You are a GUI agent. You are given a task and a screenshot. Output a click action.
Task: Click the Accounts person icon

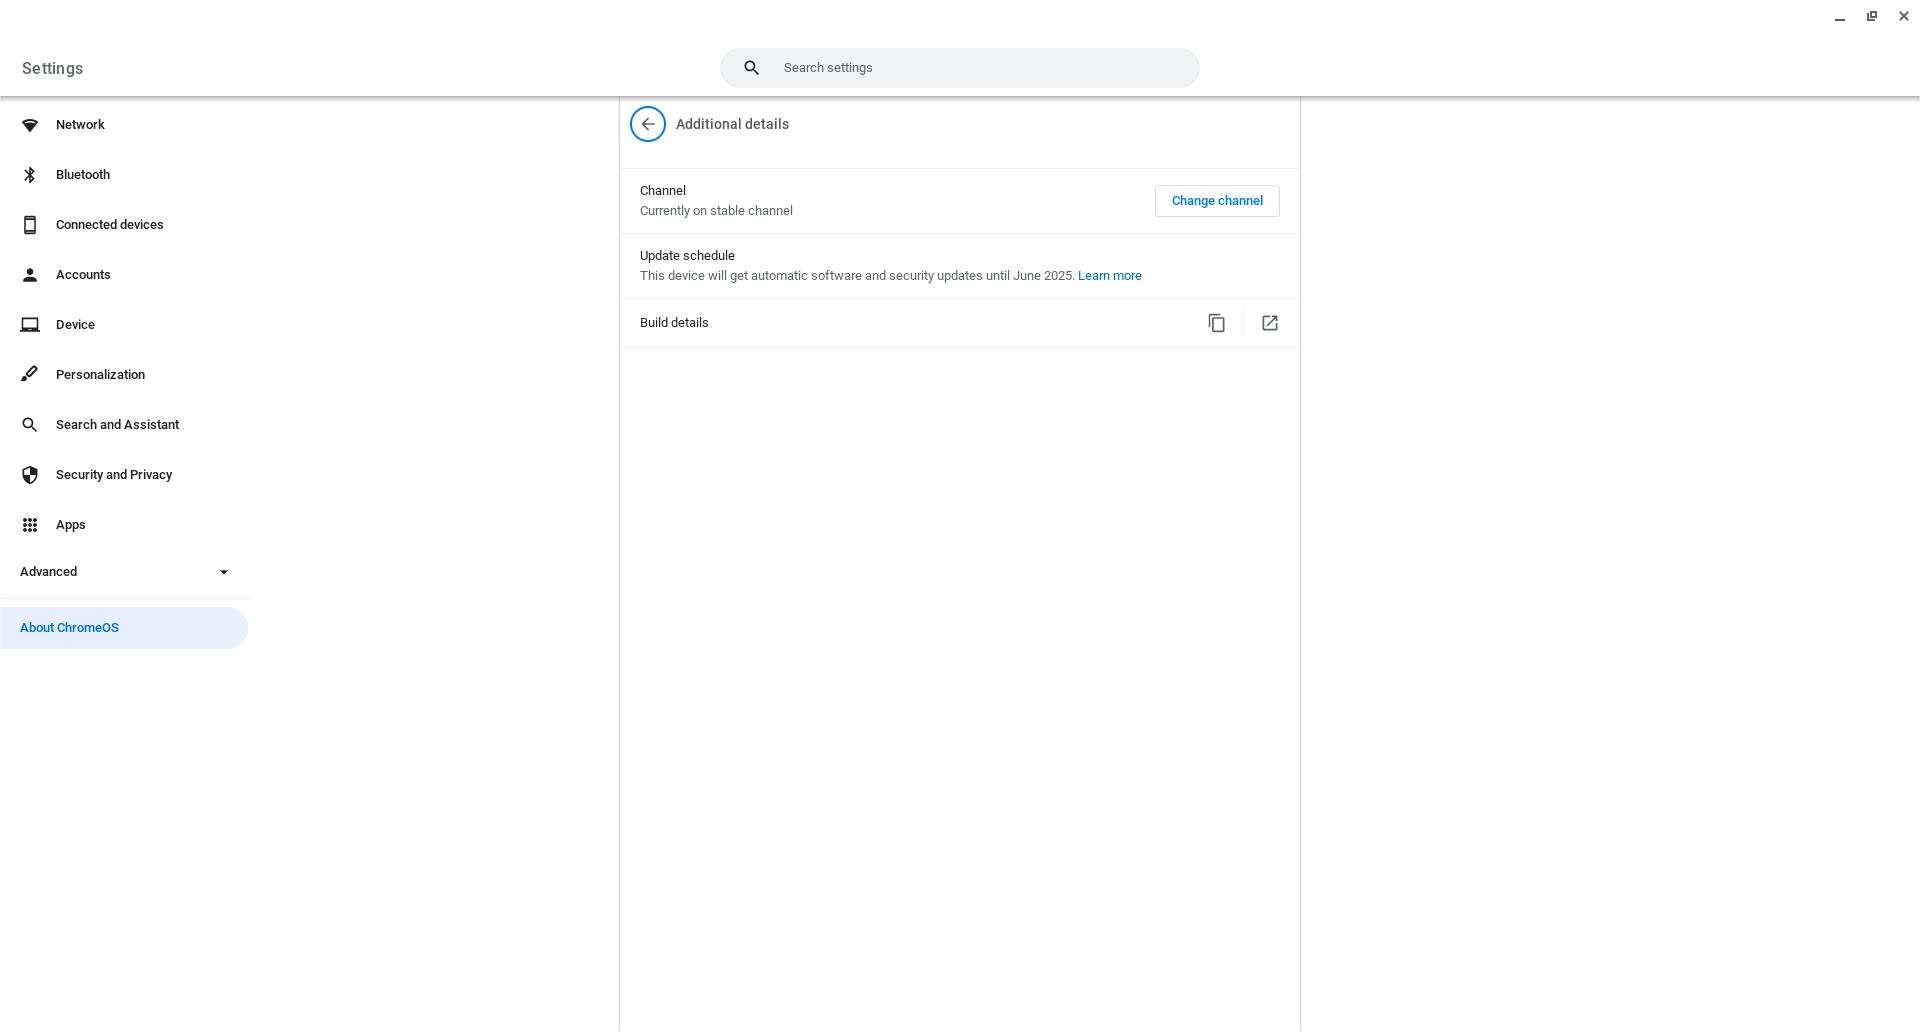click(x=30, y=275)
